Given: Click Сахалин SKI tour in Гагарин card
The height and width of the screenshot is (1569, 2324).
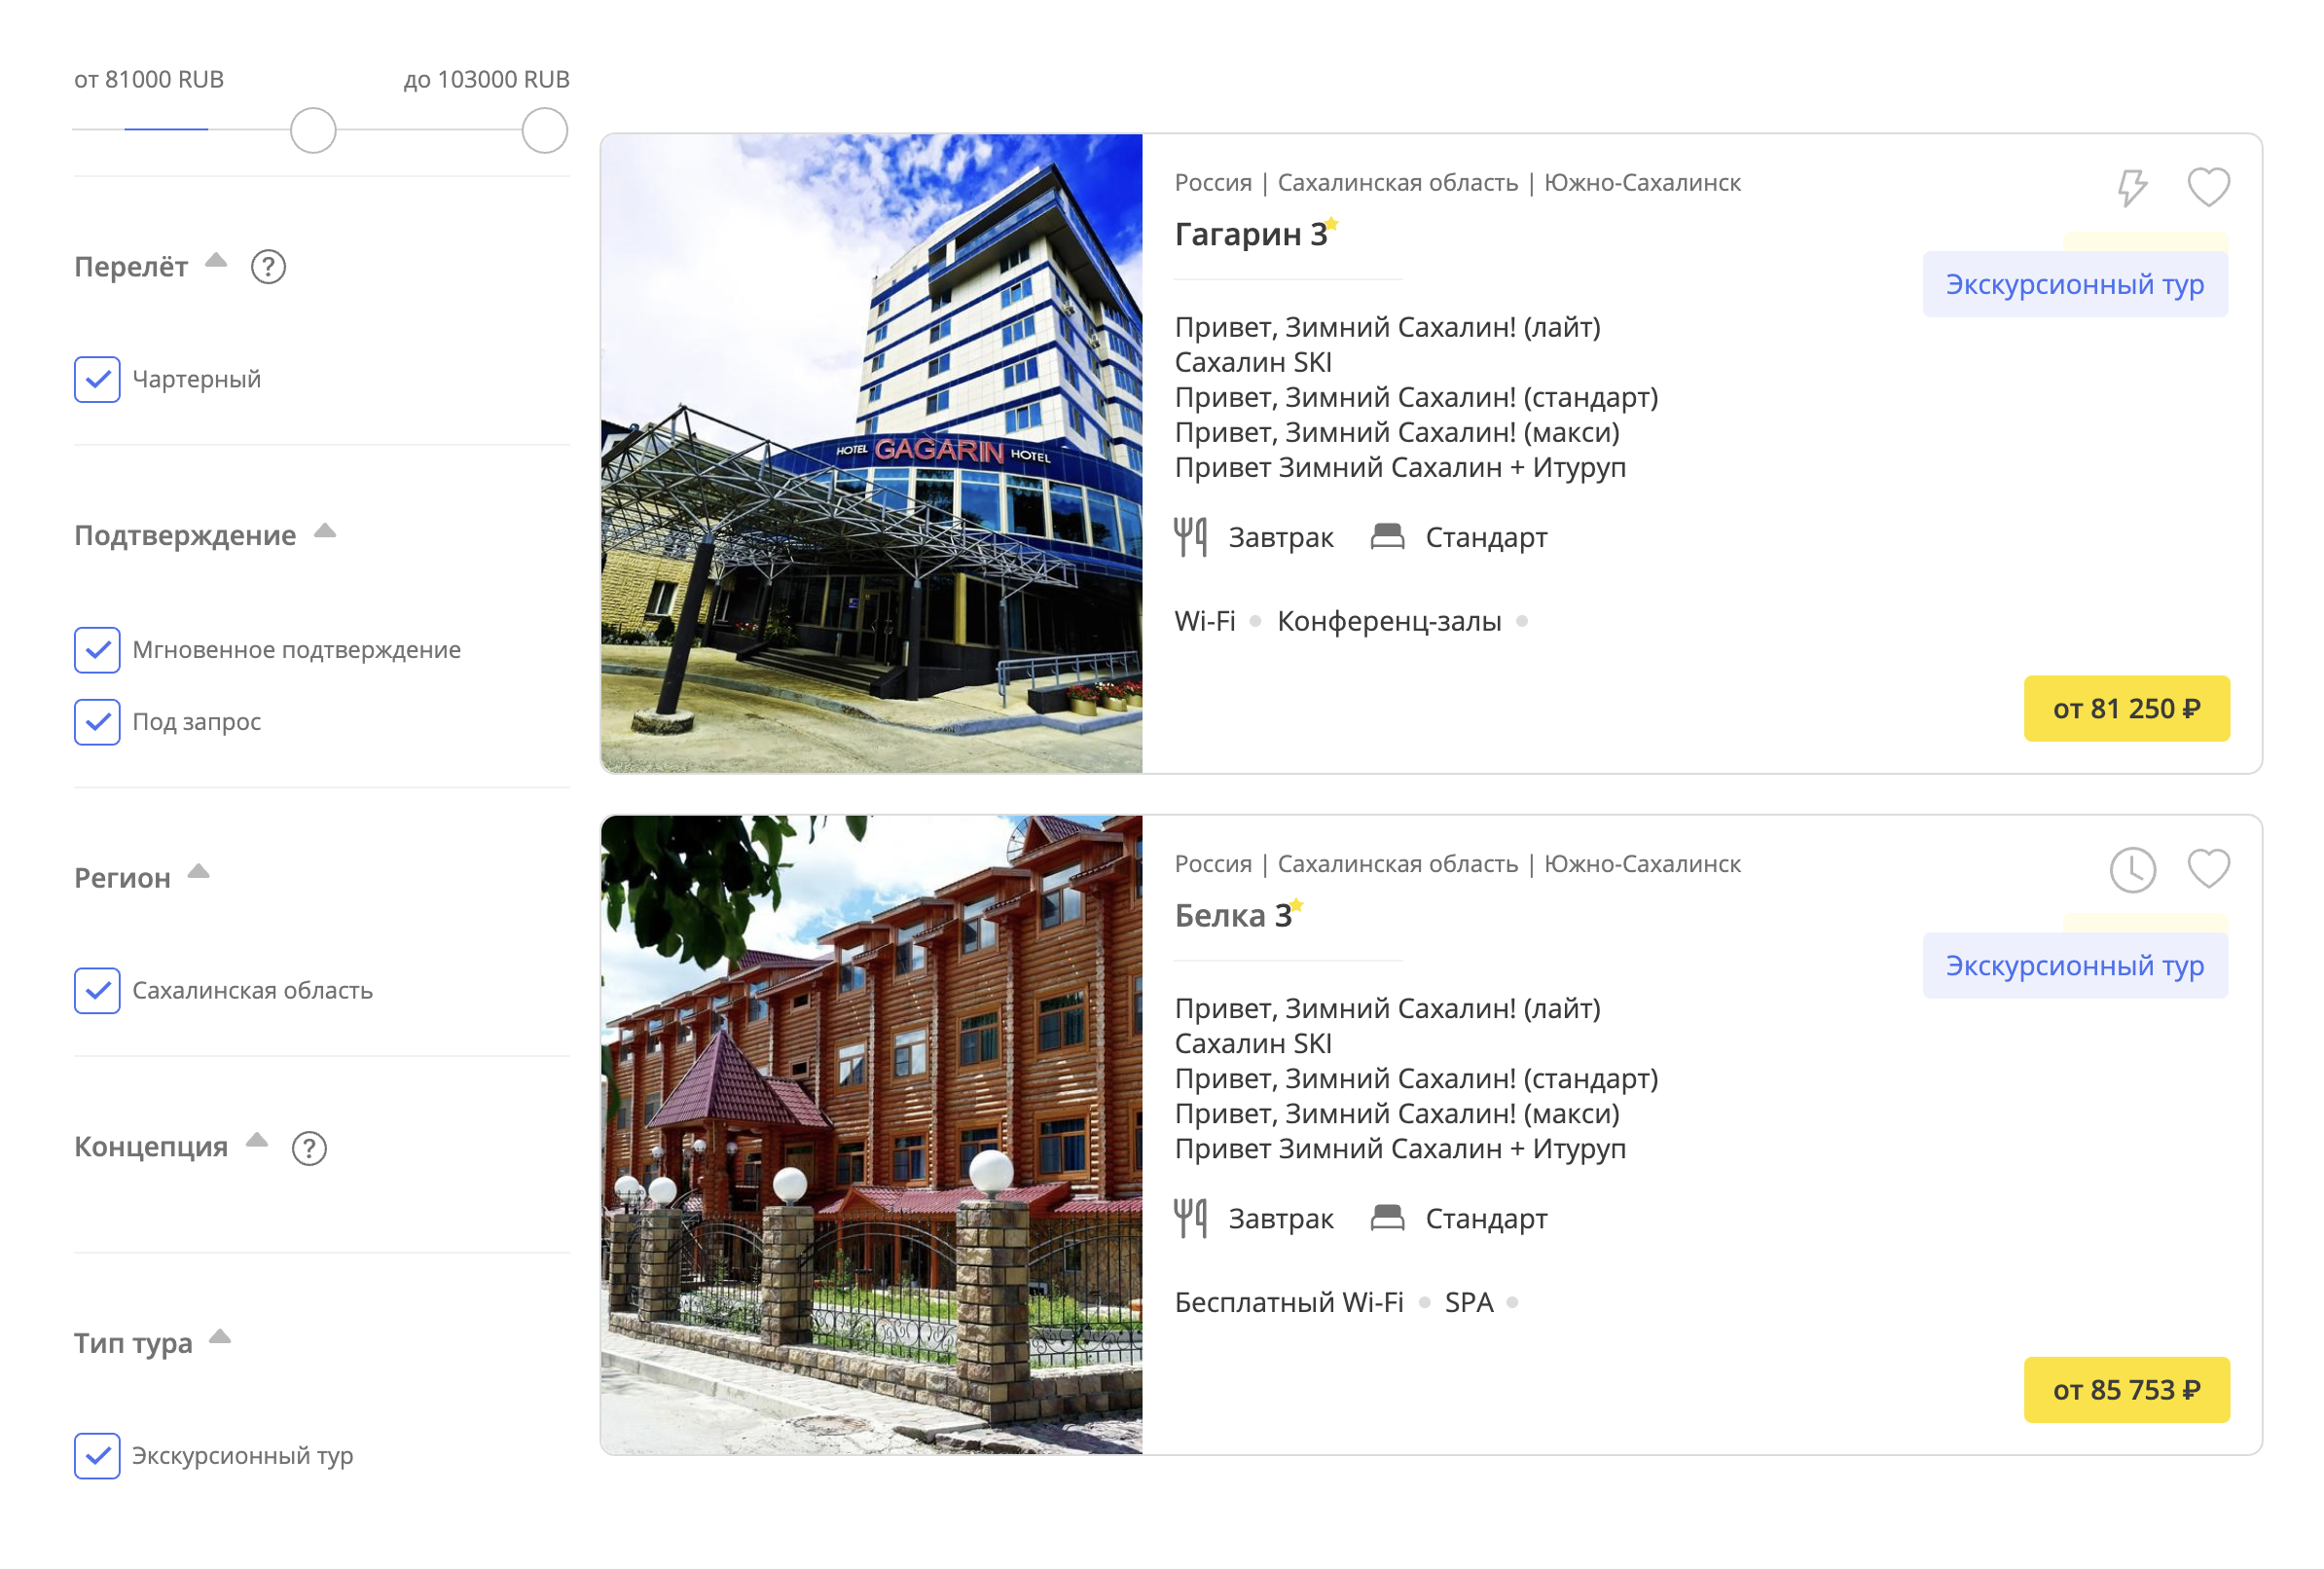Looking at the screenshot, I should (1253, 362).
